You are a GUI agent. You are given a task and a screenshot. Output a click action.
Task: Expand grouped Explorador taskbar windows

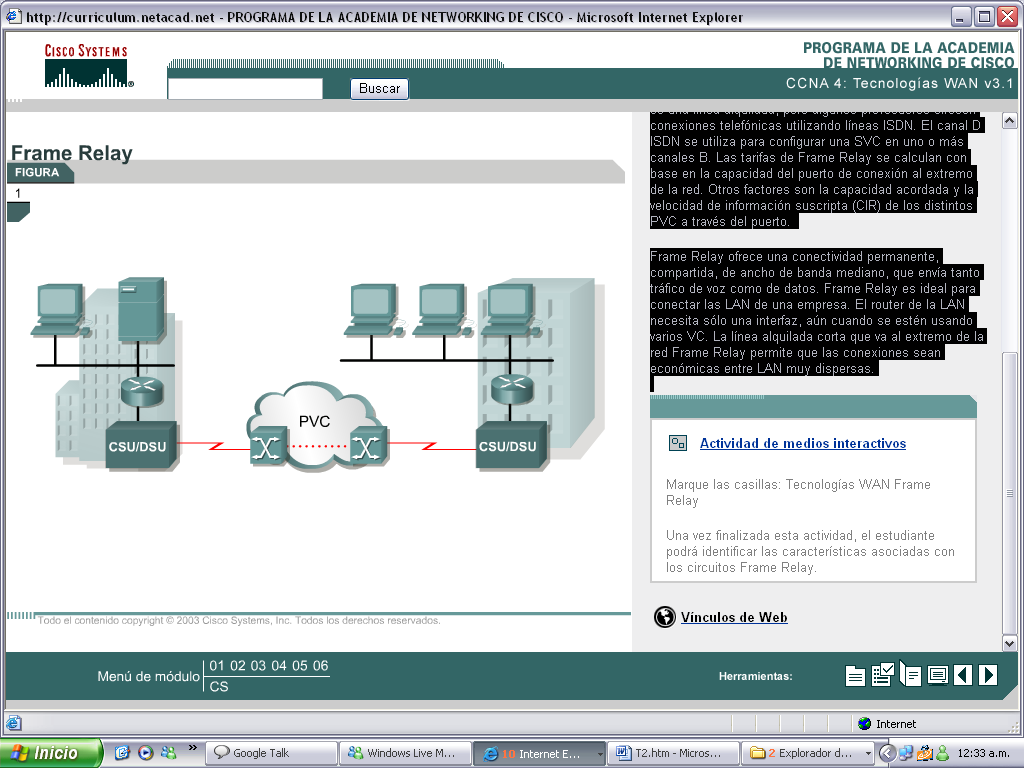pyautogui.click(x=868, y=754)
